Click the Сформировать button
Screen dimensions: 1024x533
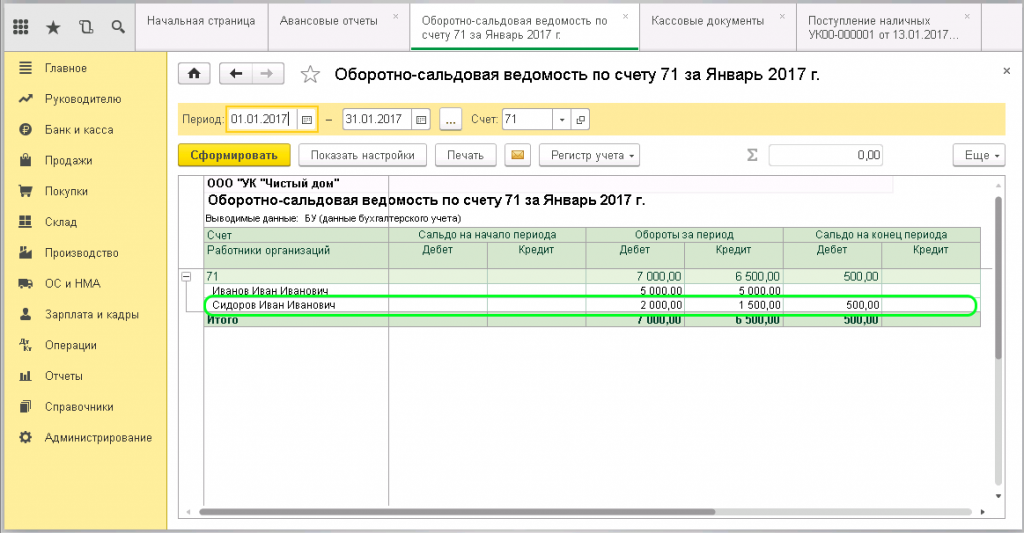(234, 155)
